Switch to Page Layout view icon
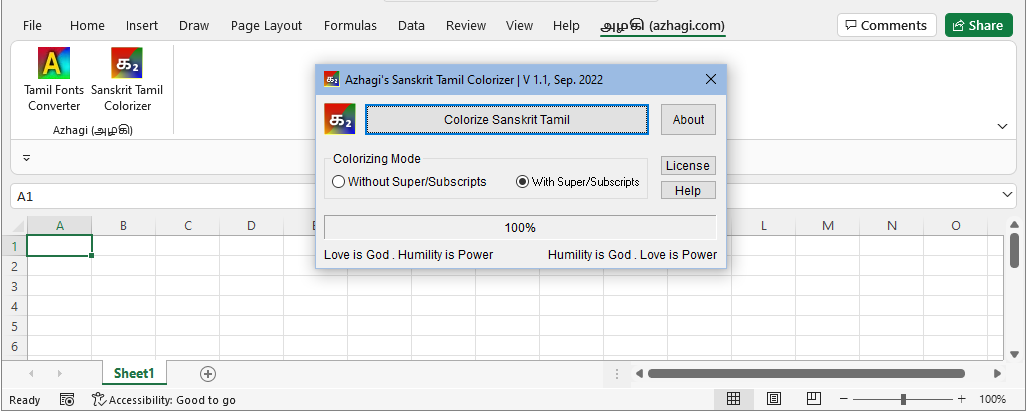1027x412 pixels. pyautogui.click(x=774, y=399)
